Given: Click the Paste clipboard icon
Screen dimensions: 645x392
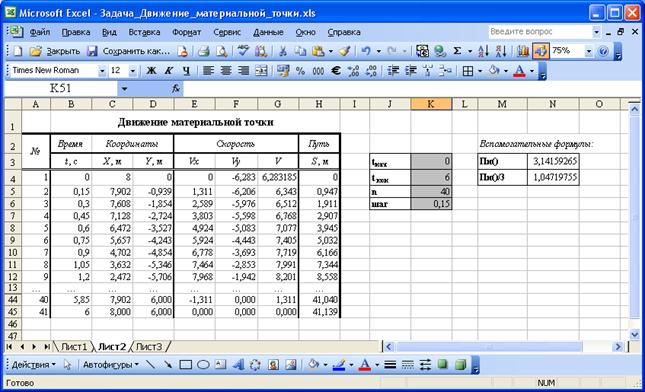Looking at the screenshot, I should pyautogui.click(x=318, y=51).
